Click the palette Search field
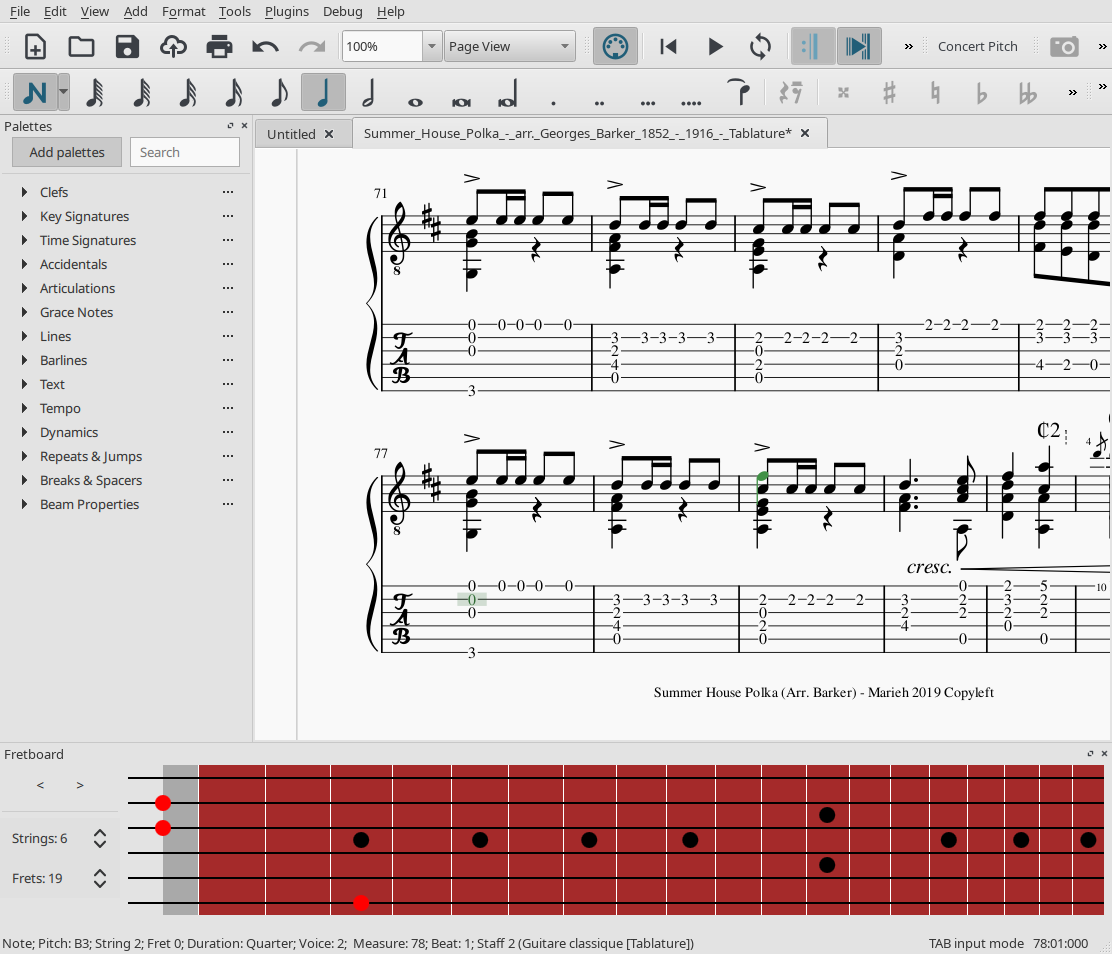This screenshot has height=954, width=1112. (x=184, y=152)
